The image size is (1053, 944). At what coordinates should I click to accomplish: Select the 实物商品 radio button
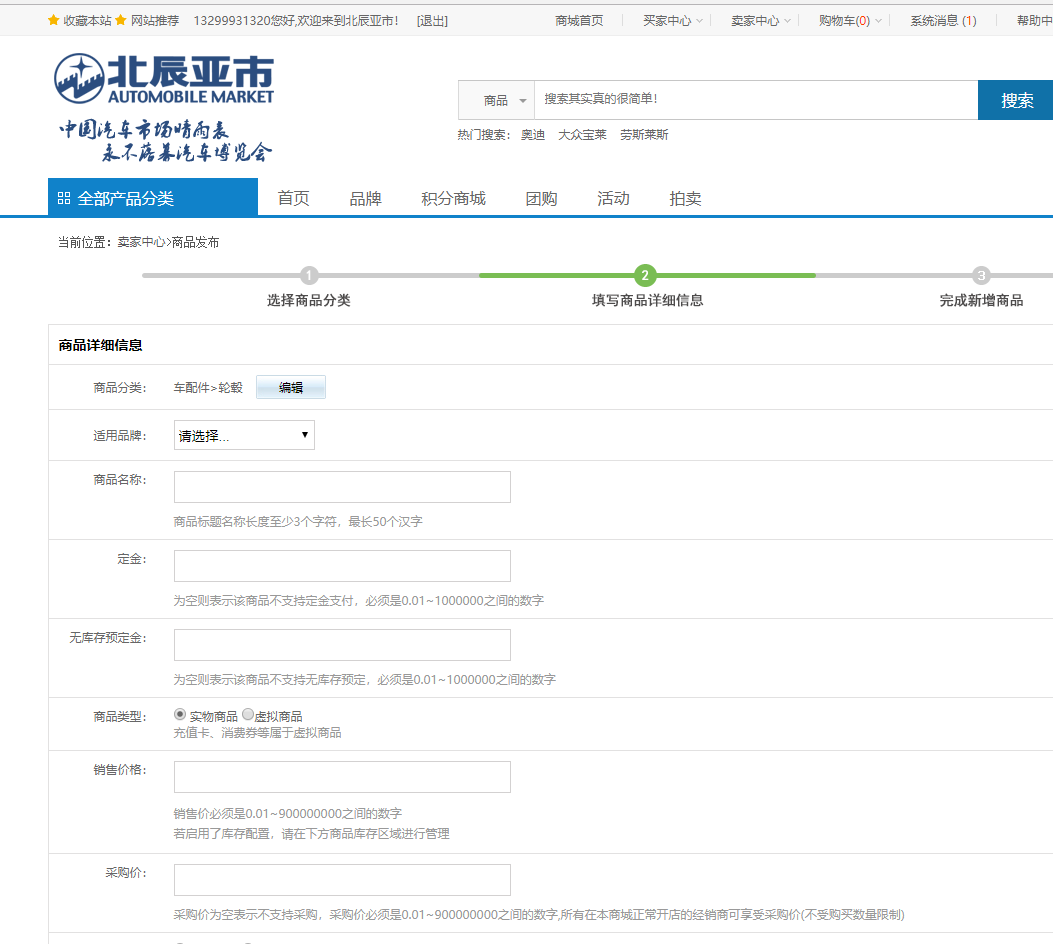tap(180, 714)
